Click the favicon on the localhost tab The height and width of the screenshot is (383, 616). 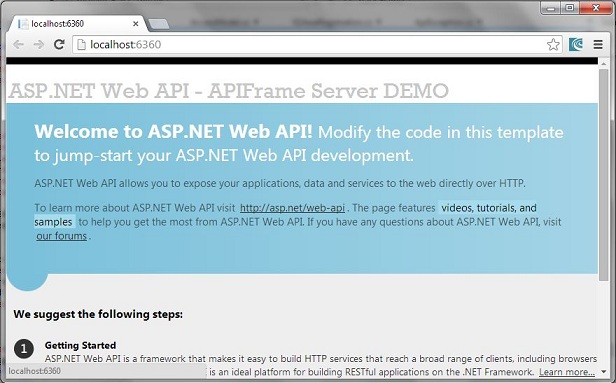pyautogui.click(x=23, y=24)
